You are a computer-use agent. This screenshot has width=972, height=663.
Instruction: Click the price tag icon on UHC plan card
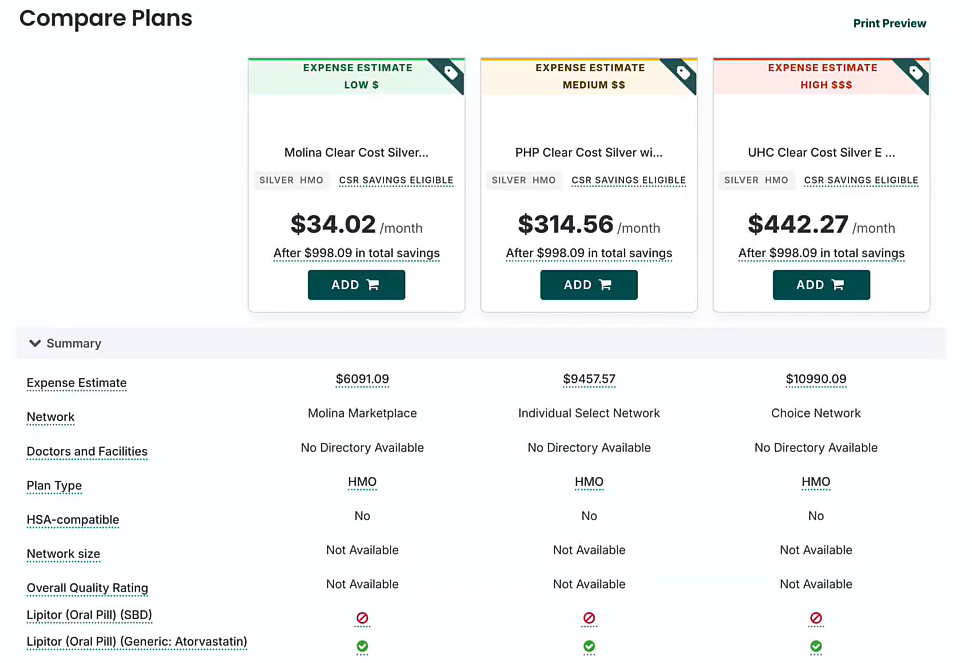coord(916,73)
